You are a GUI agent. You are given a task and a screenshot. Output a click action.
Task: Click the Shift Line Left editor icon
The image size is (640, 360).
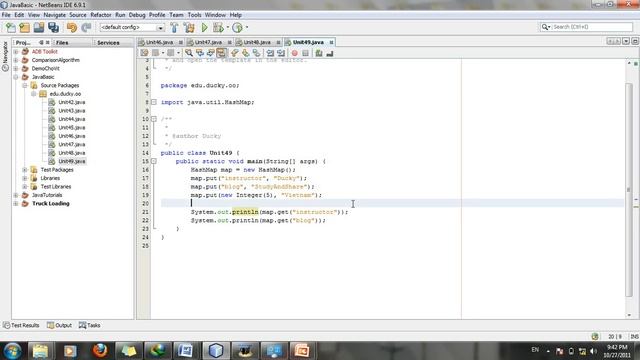click(270, 53)
